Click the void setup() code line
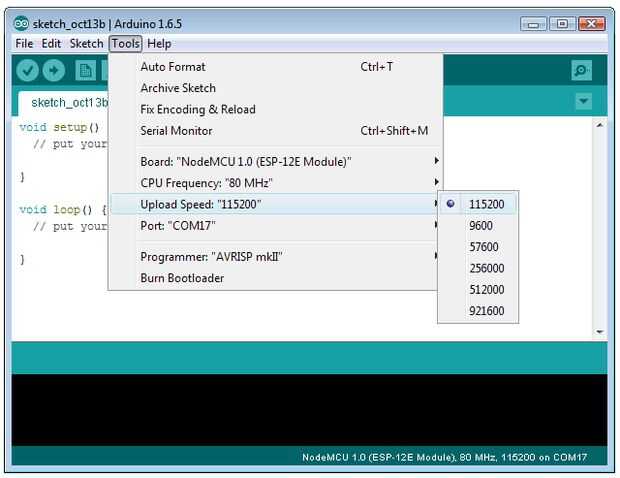Screen dimensions: 620x478 59,127
